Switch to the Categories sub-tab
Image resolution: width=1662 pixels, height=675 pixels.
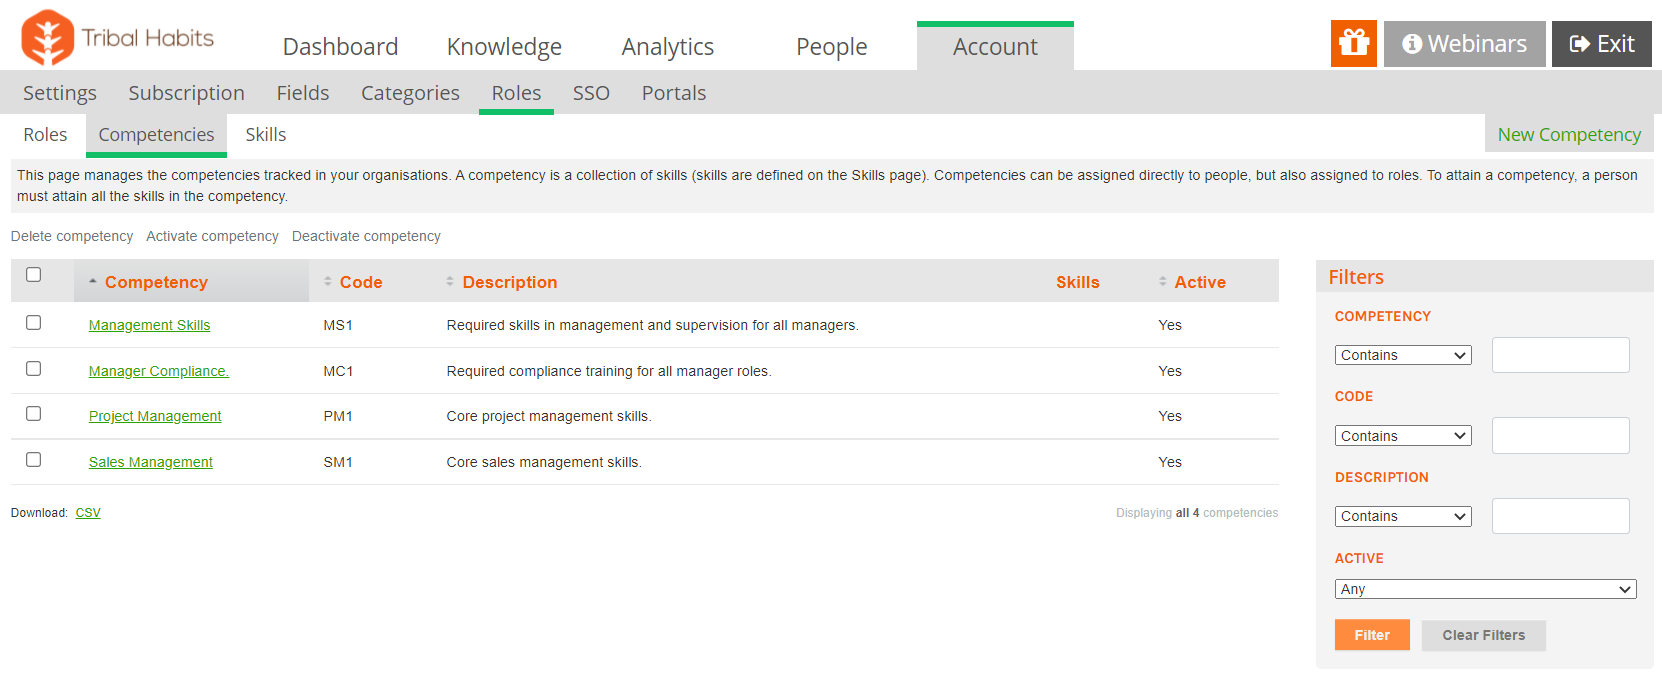point(410,93)
